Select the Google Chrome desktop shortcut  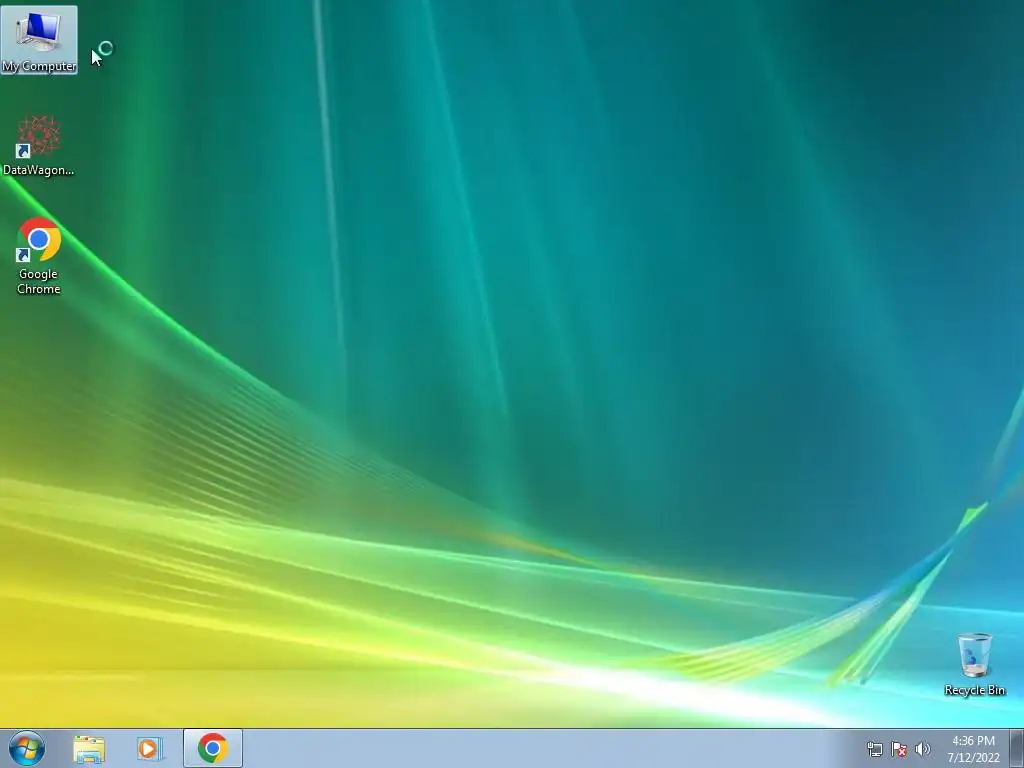[x=39, y=256]
